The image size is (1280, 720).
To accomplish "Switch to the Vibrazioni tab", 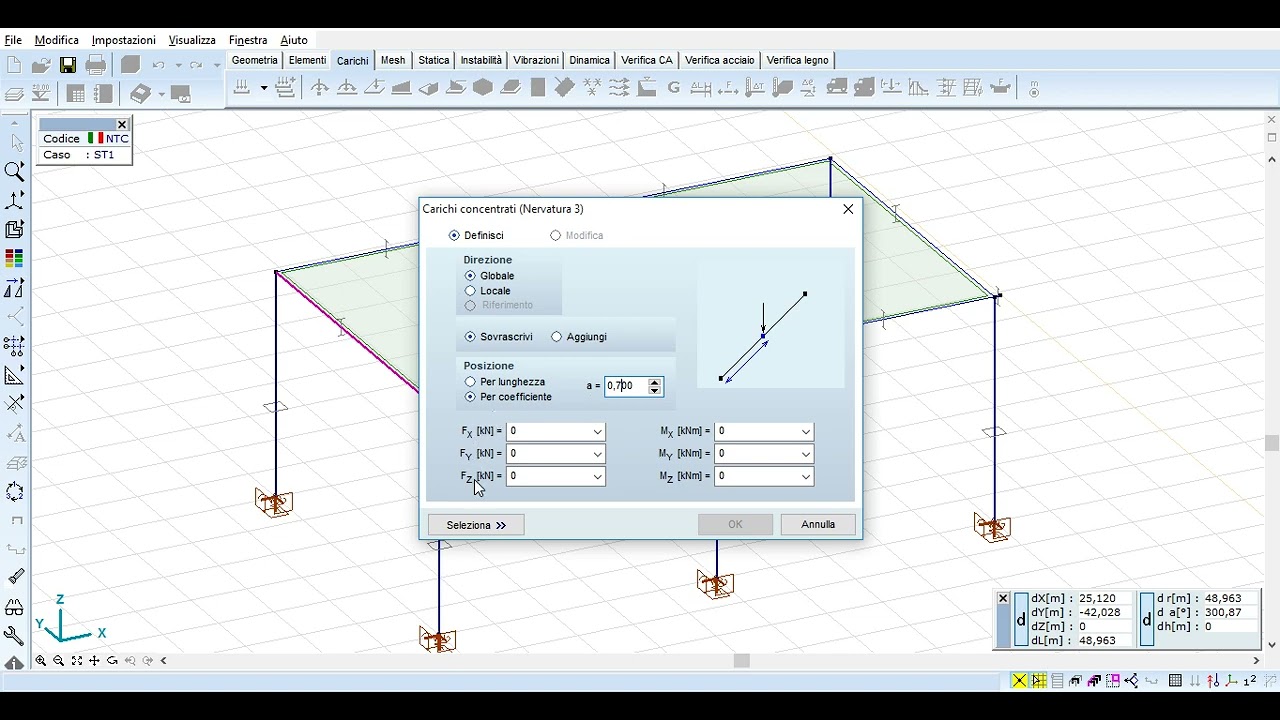I will click(536, 60).
